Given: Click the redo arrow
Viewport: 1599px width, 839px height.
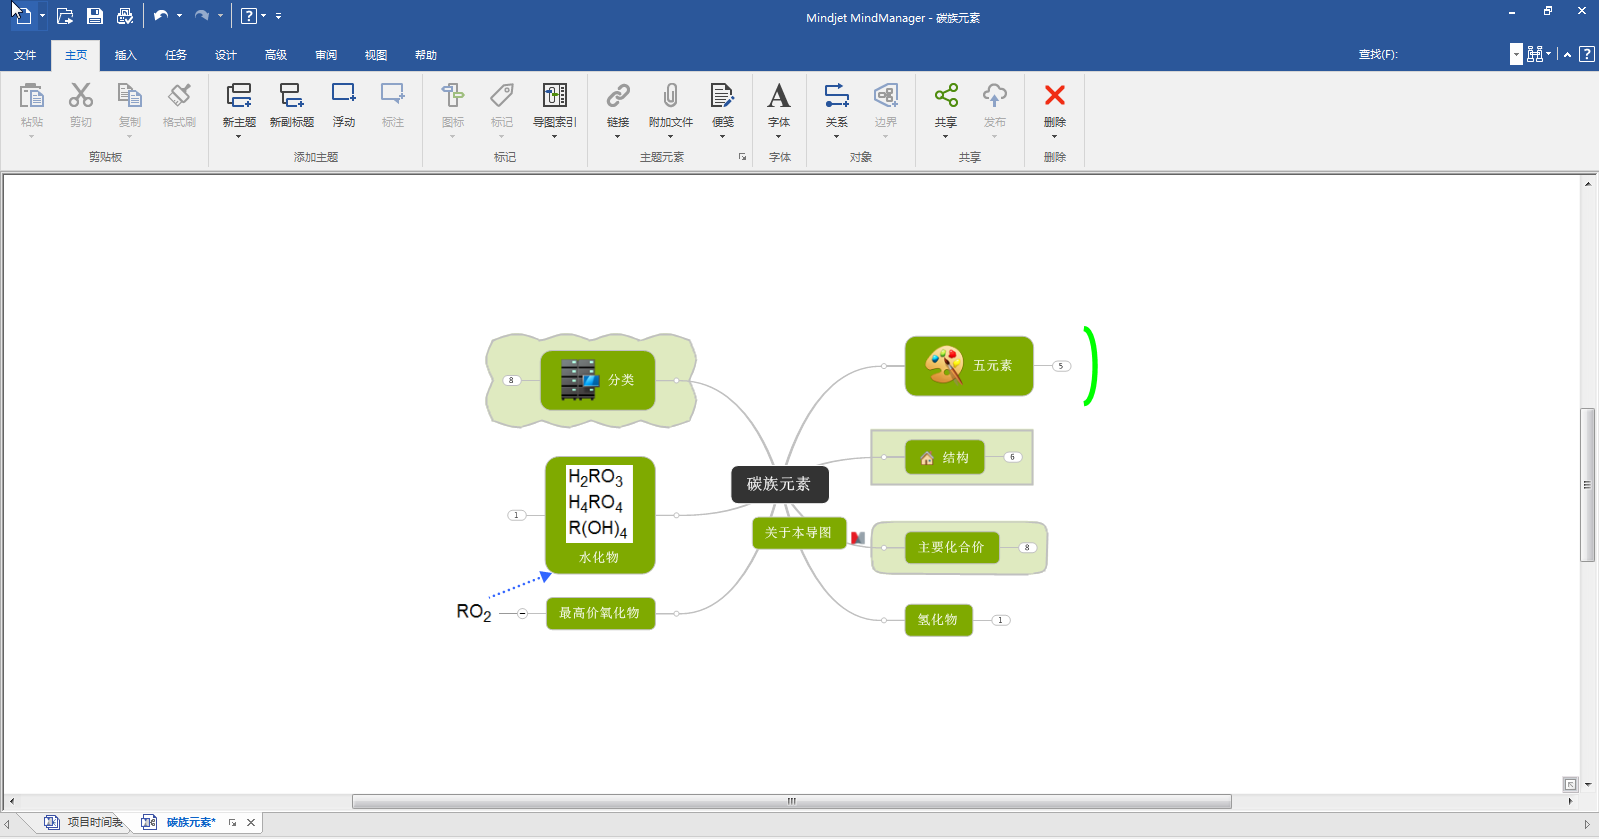Looking at the screenshot, I should 202,16.
